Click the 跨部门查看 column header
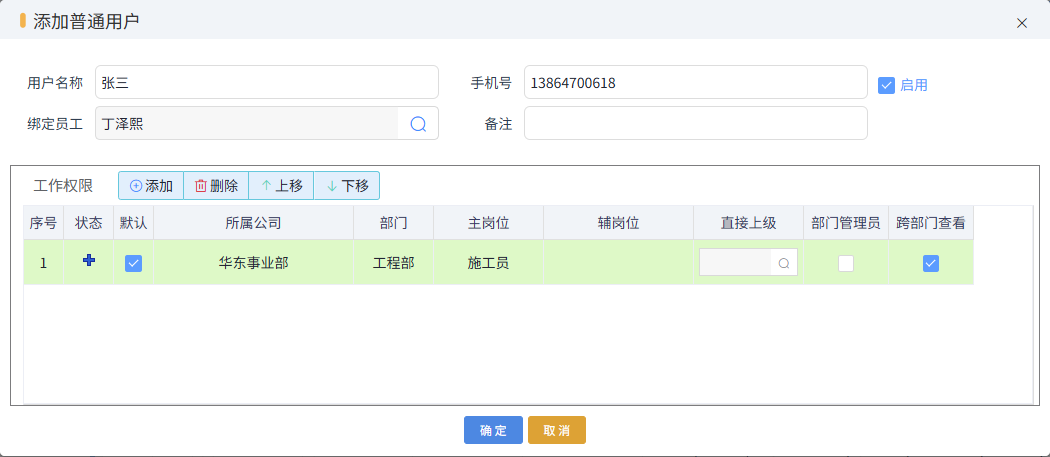The image size is (1050, 457). (931, 223)
